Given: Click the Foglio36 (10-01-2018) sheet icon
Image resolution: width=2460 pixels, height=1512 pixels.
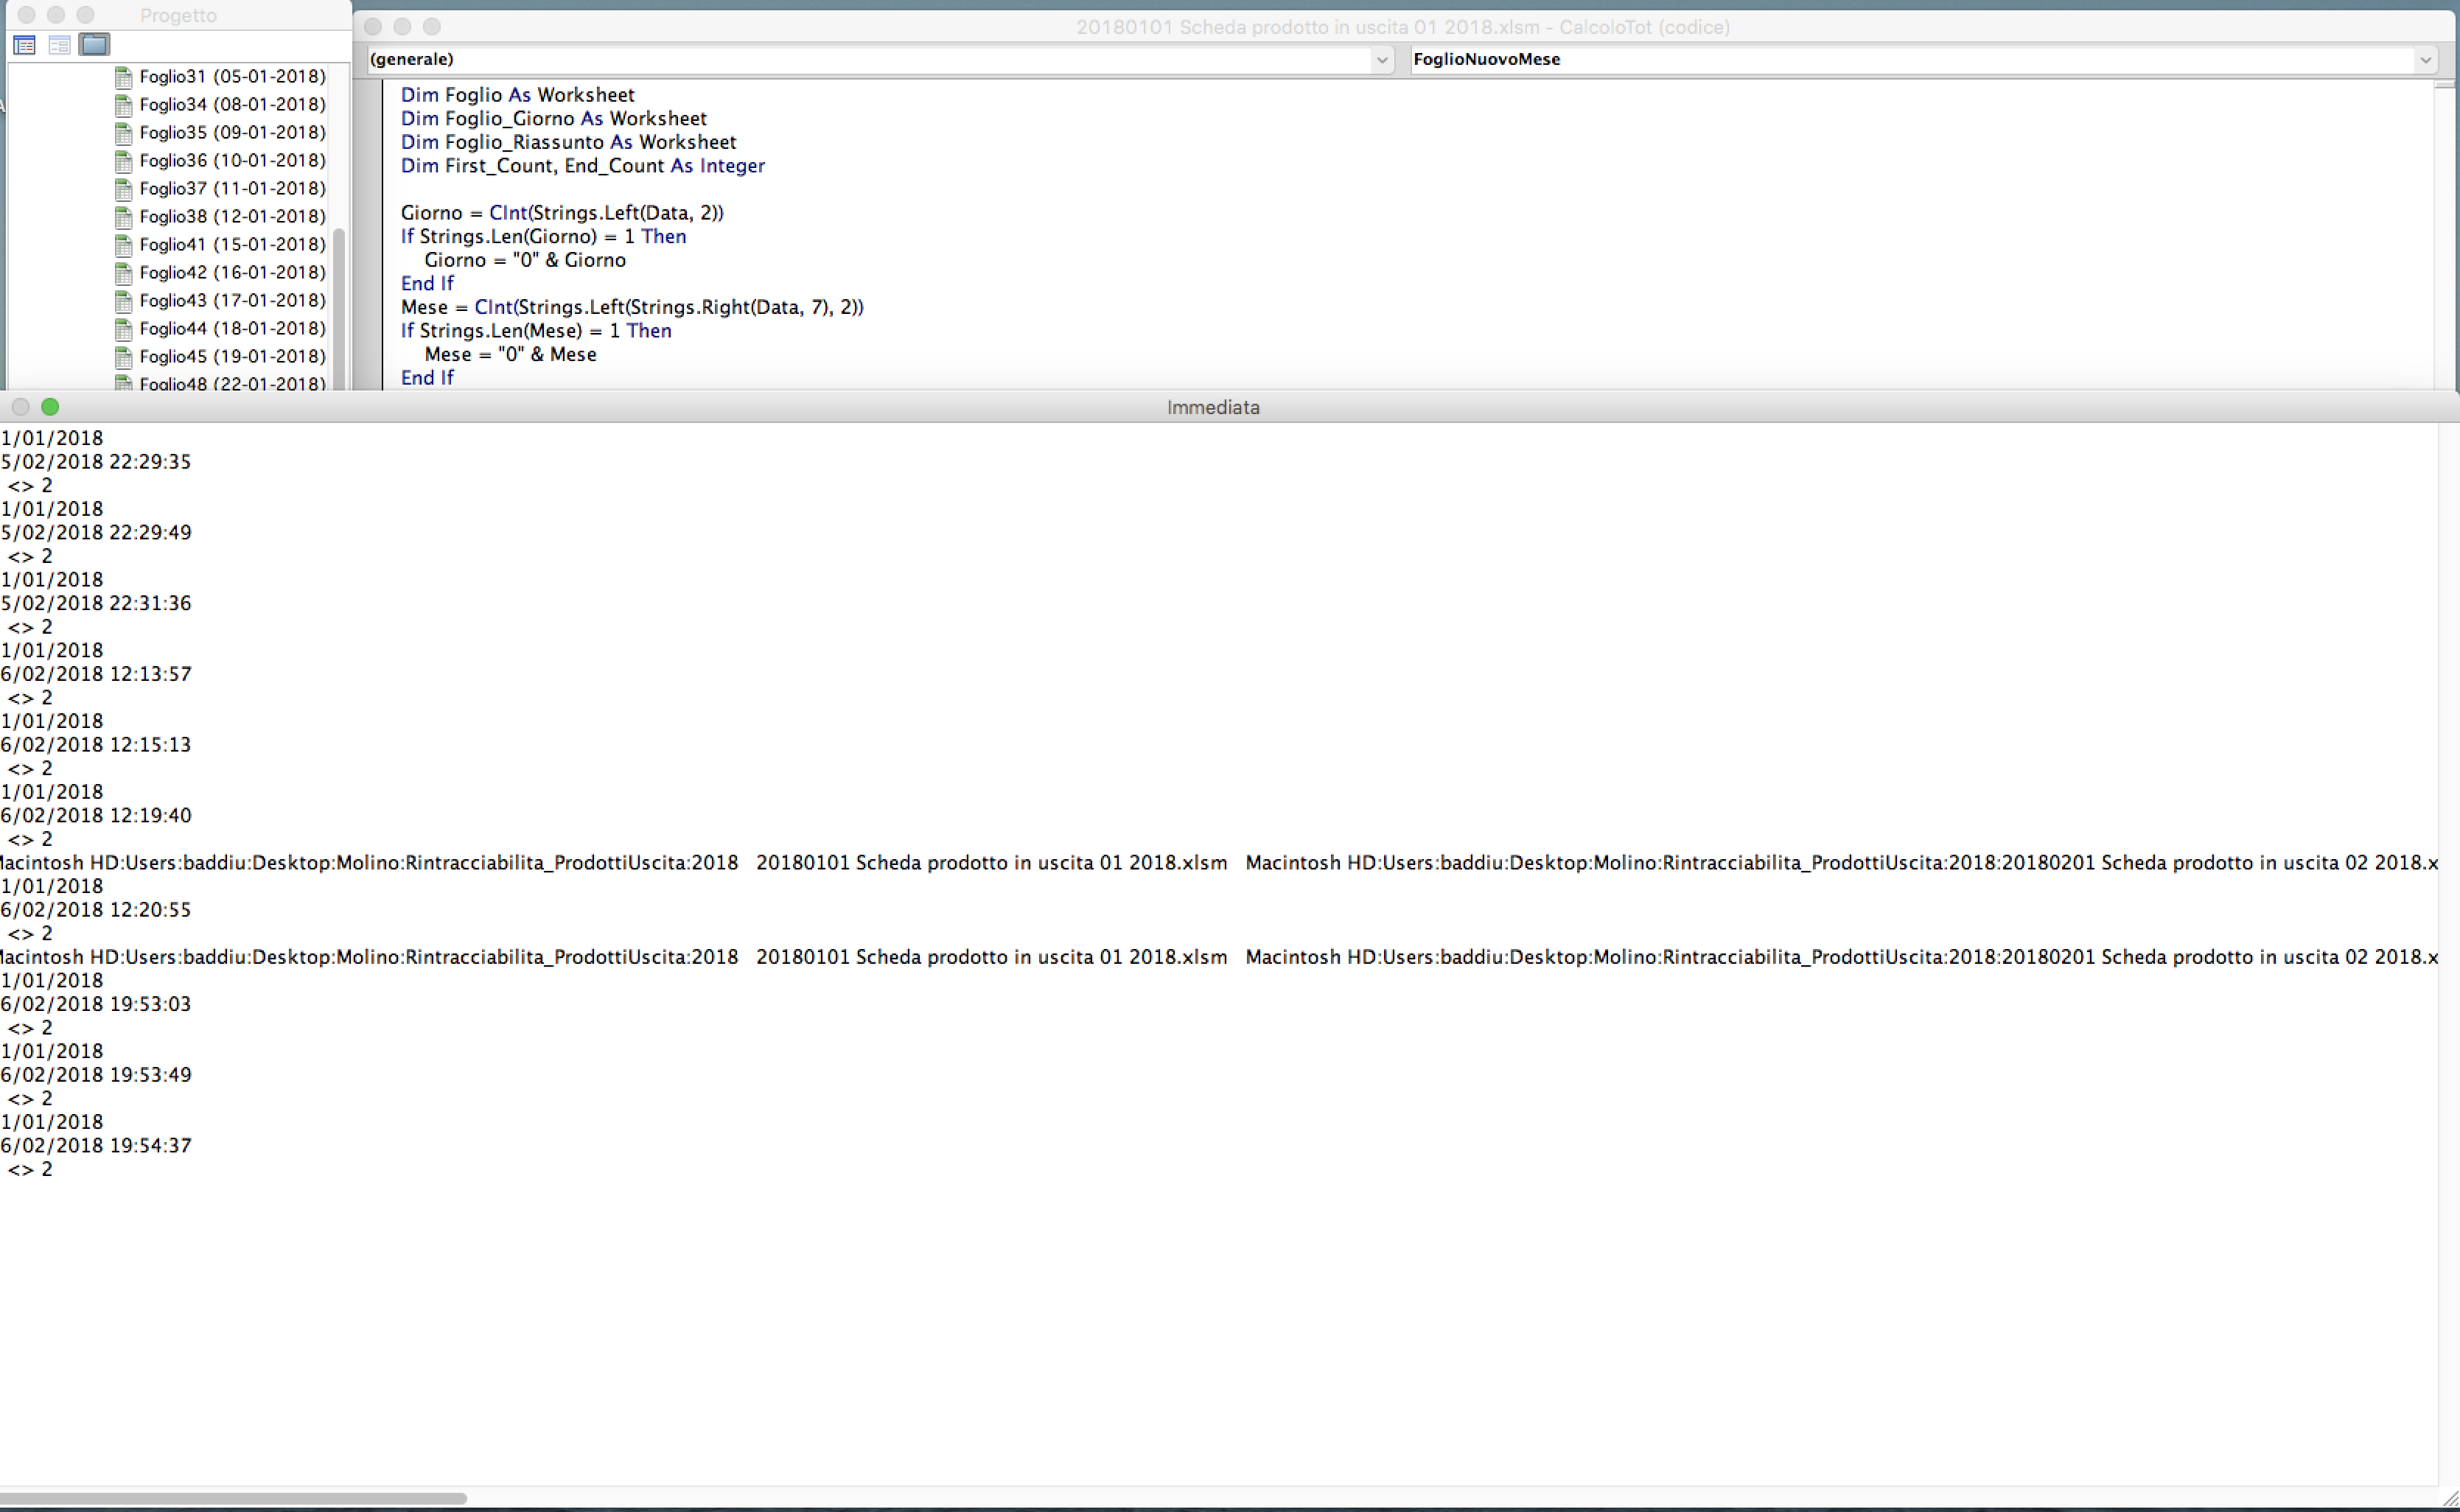Looking at the screenshot, I should point(124,161).
